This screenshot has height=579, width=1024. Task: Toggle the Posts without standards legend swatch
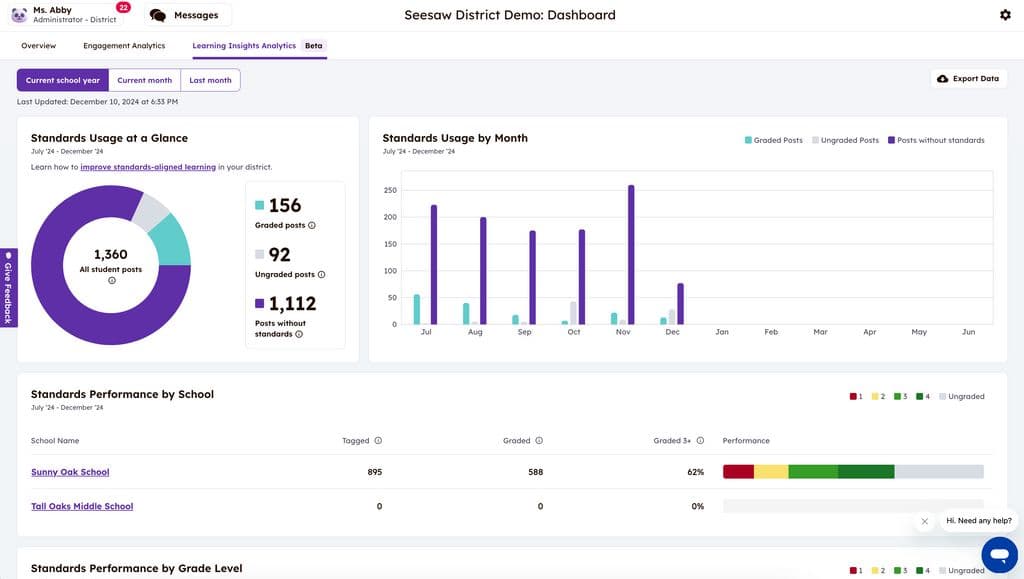891,140
